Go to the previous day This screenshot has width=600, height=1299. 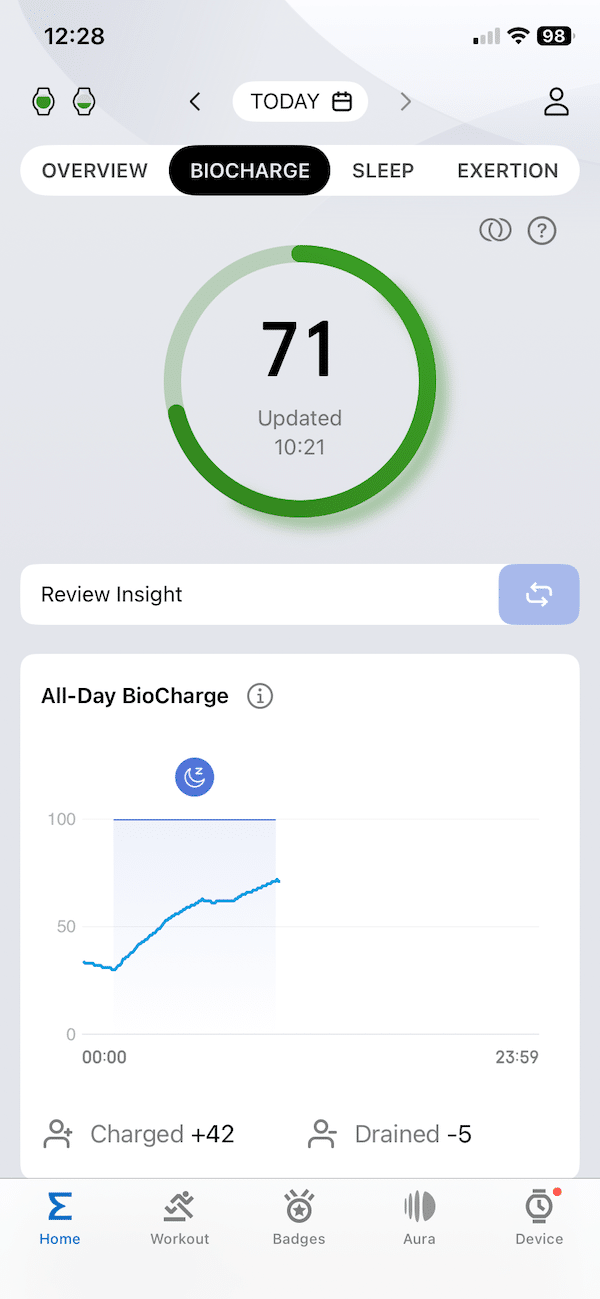(x=196, y=101)
